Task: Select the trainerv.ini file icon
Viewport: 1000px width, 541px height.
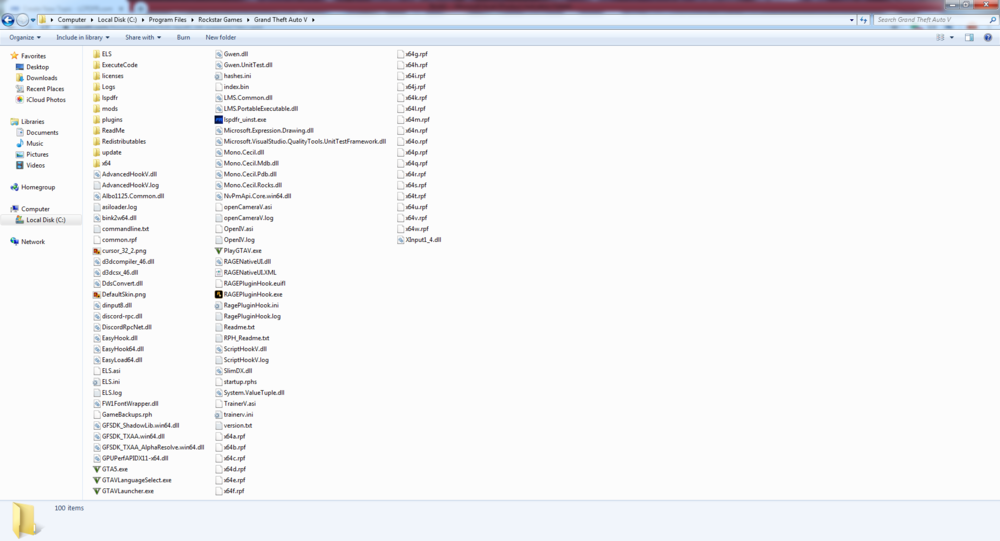Action: coord(219,415)
